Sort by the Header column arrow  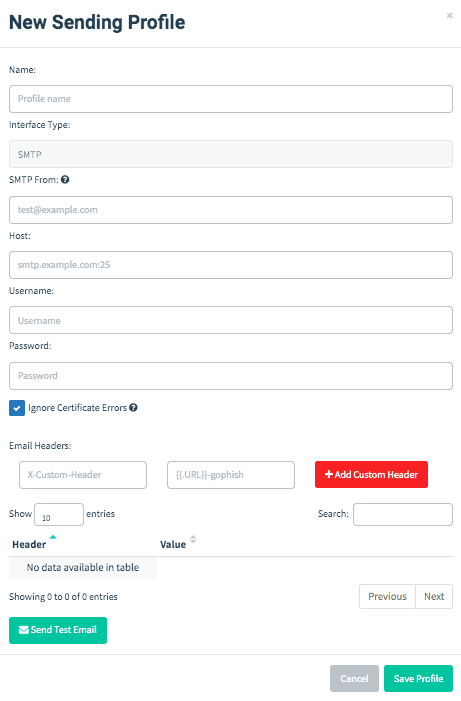click(53, 537)
